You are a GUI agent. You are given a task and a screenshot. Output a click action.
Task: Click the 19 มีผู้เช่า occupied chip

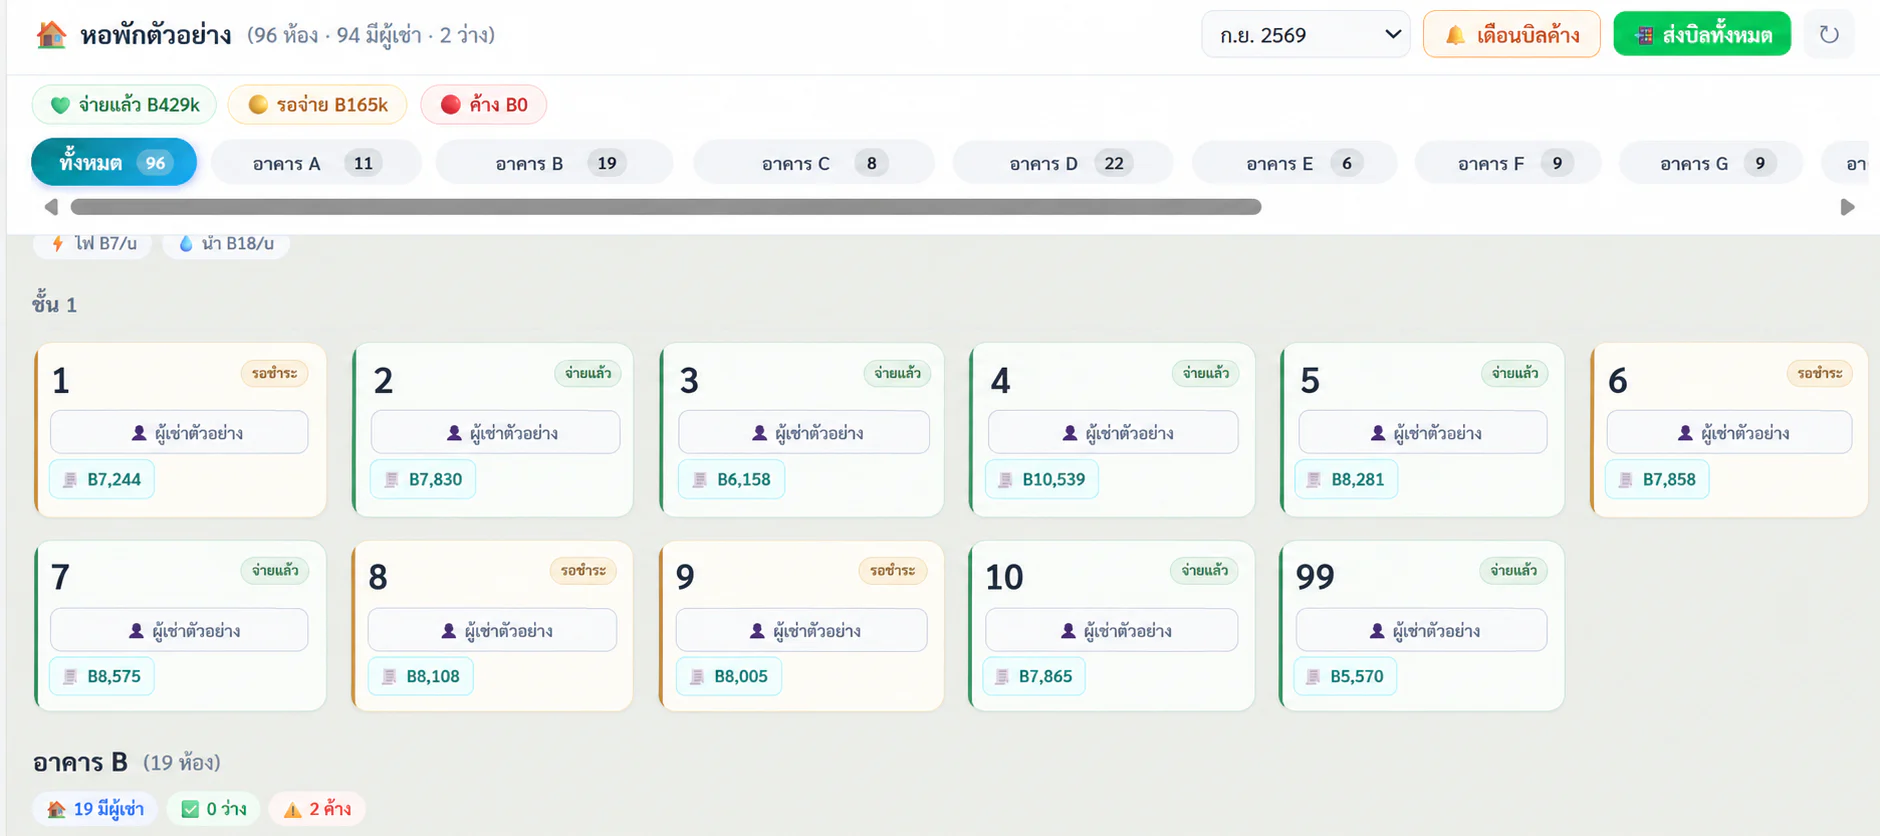(97, 809)
